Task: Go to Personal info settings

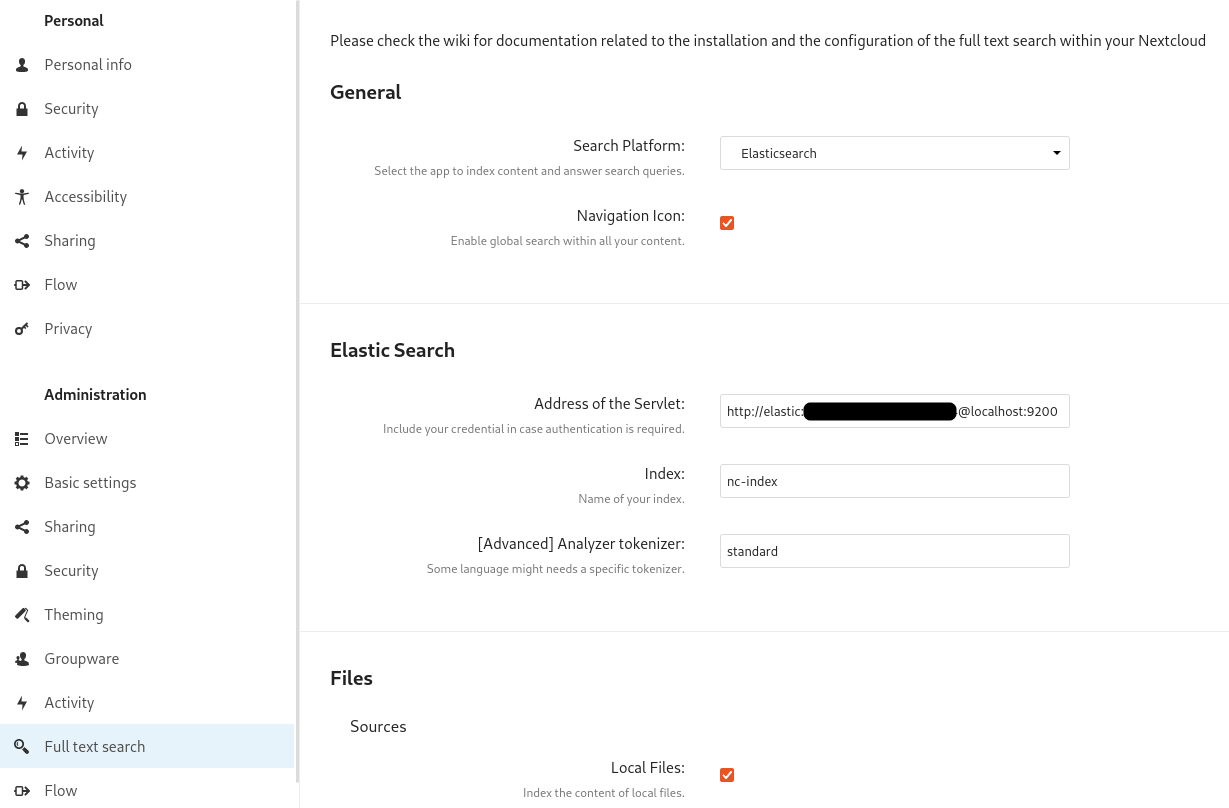Action: pyautogui.click(x=87, y=64)
